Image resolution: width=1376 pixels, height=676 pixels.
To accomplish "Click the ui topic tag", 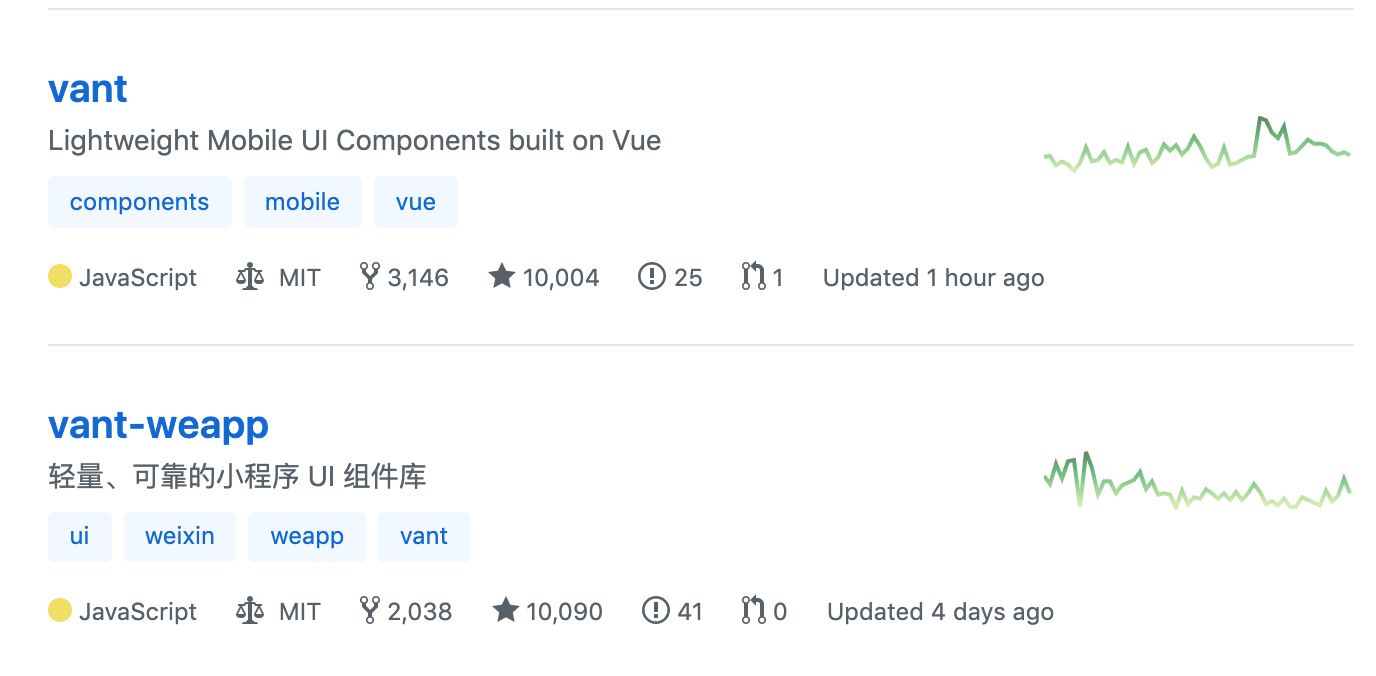I will tap(80, 536).
